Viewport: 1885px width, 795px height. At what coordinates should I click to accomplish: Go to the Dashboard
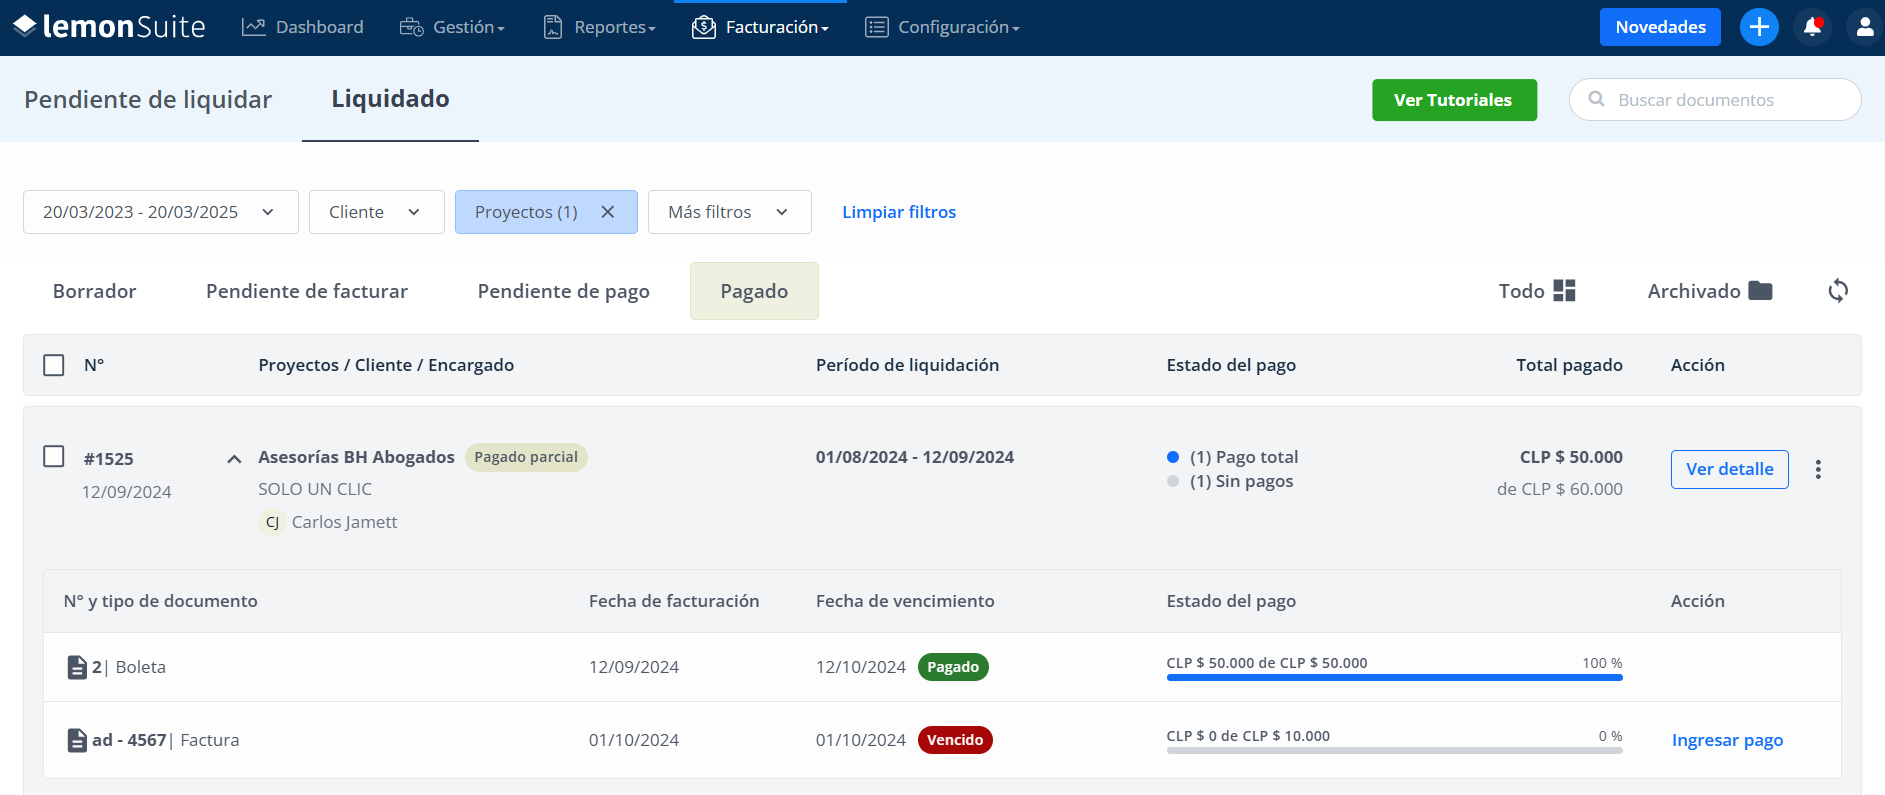point(303,27)
